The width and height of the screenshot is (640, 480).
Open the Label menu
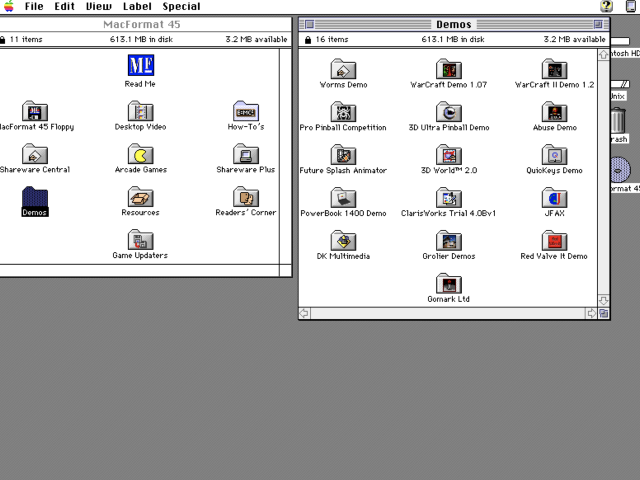[x=137, y=7]
